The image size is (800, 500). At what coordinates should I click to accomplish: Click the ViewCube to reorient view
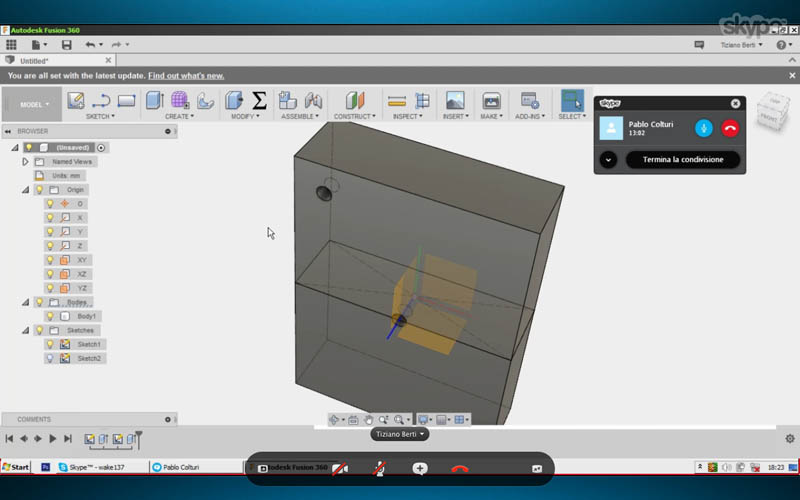773,111
